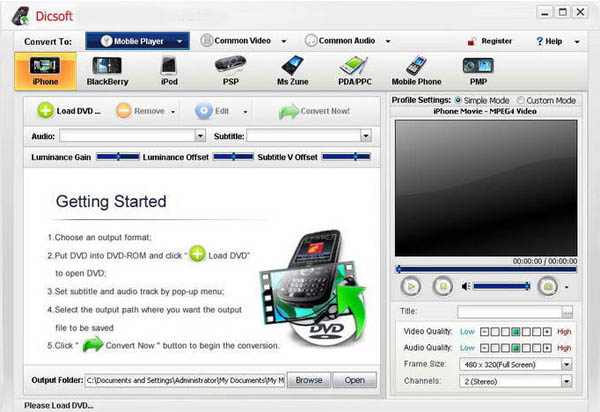Image resolution: width=600 pixels, height=412 pixels.
Task: Enable Simple Mode profile setting
Action: click(x=459, y=101)
